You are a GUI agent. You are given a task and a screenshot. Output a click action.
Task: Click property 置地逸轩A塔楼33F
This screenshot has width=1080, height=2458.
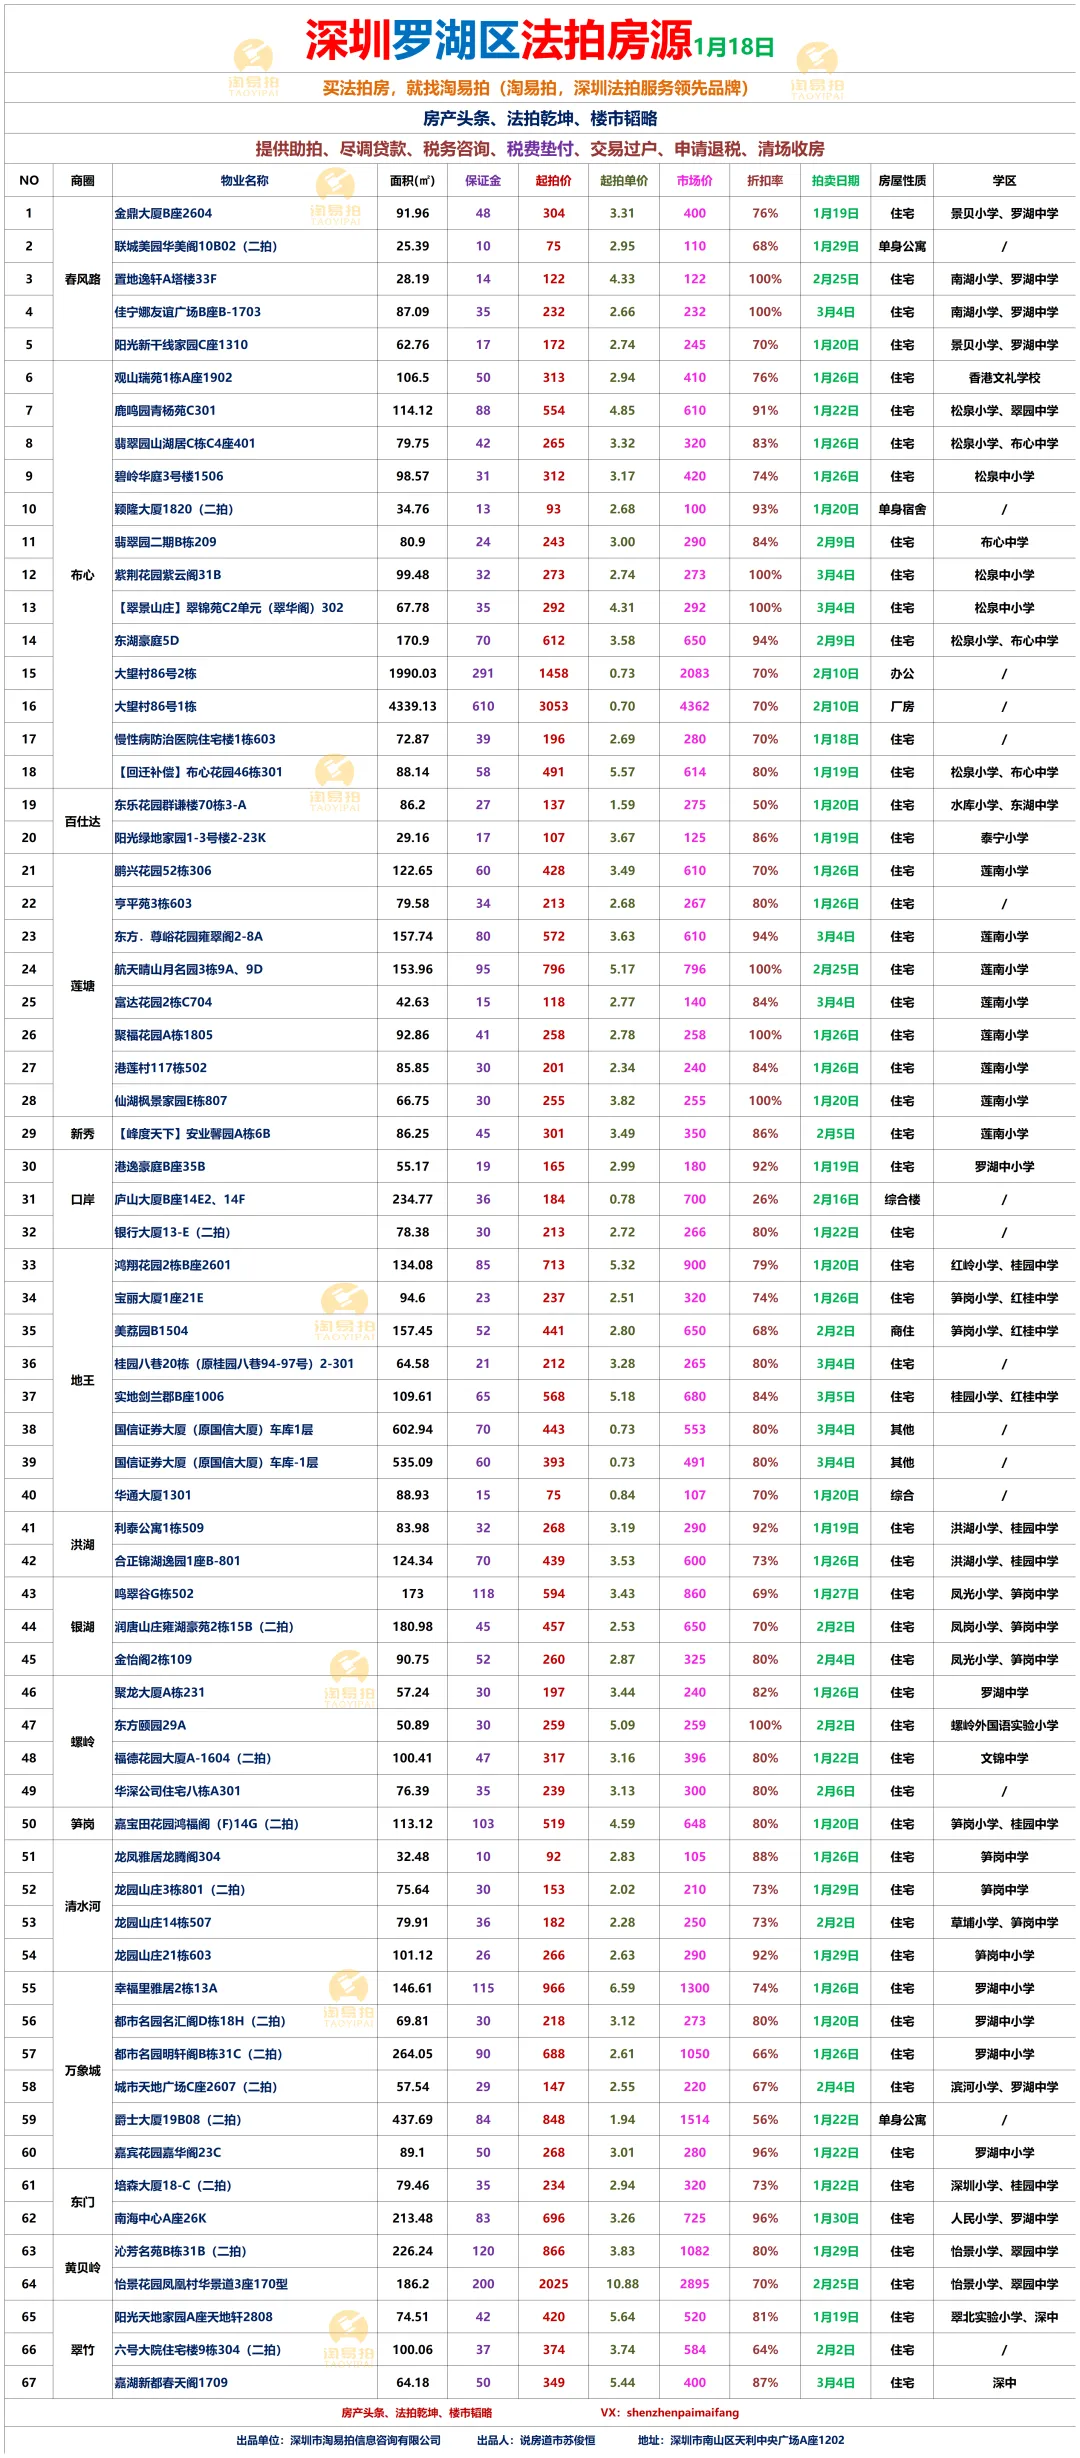point(165,279)
